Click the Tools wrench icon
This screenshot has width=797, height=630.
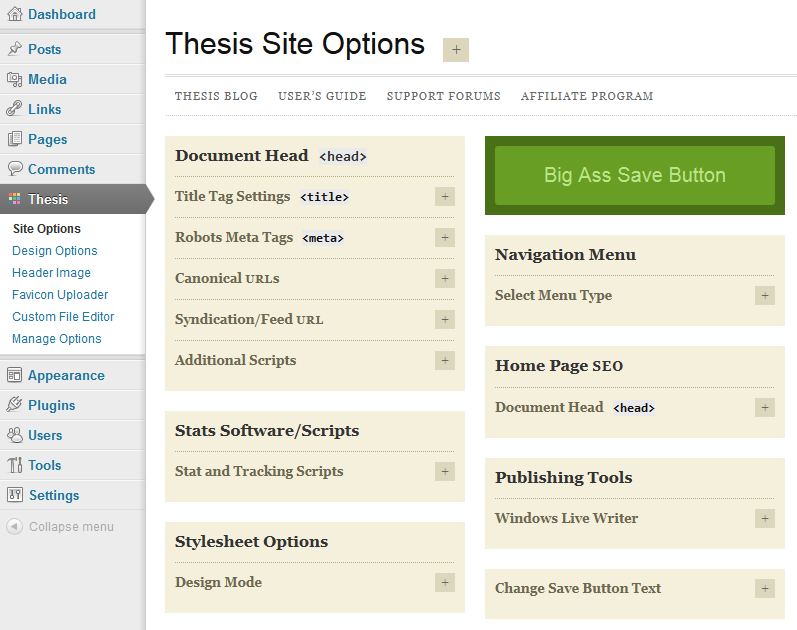[x=15, y=465]
